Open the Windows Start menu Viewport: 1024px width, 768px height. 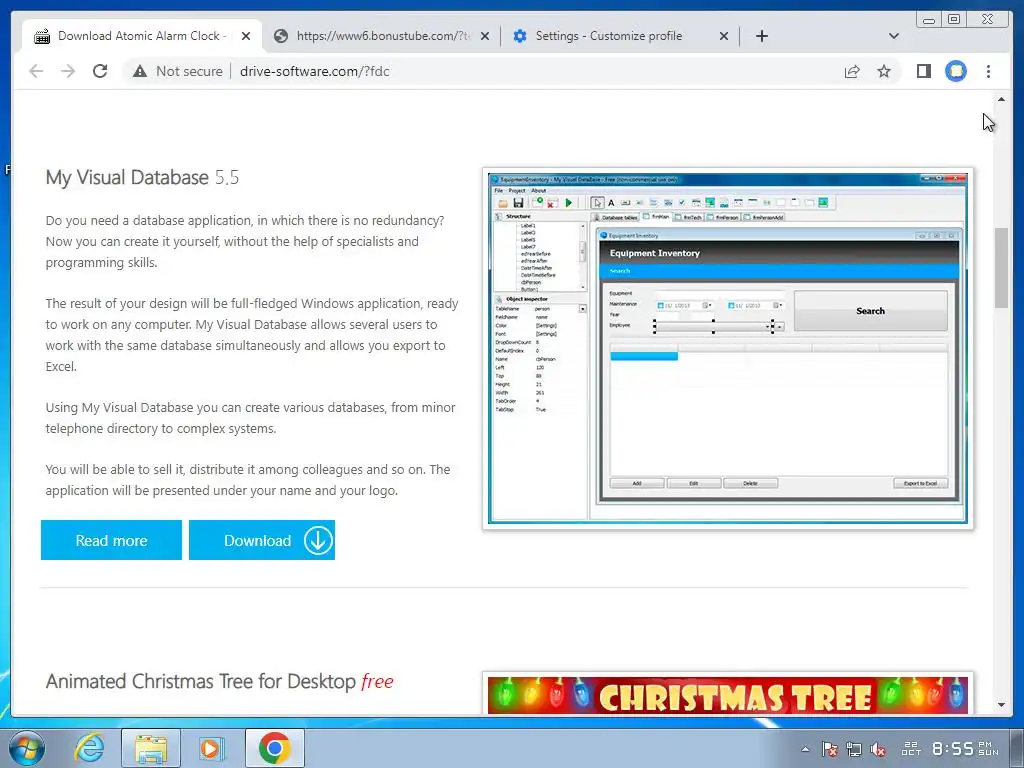pyautogui.click(x=27, y=748)
